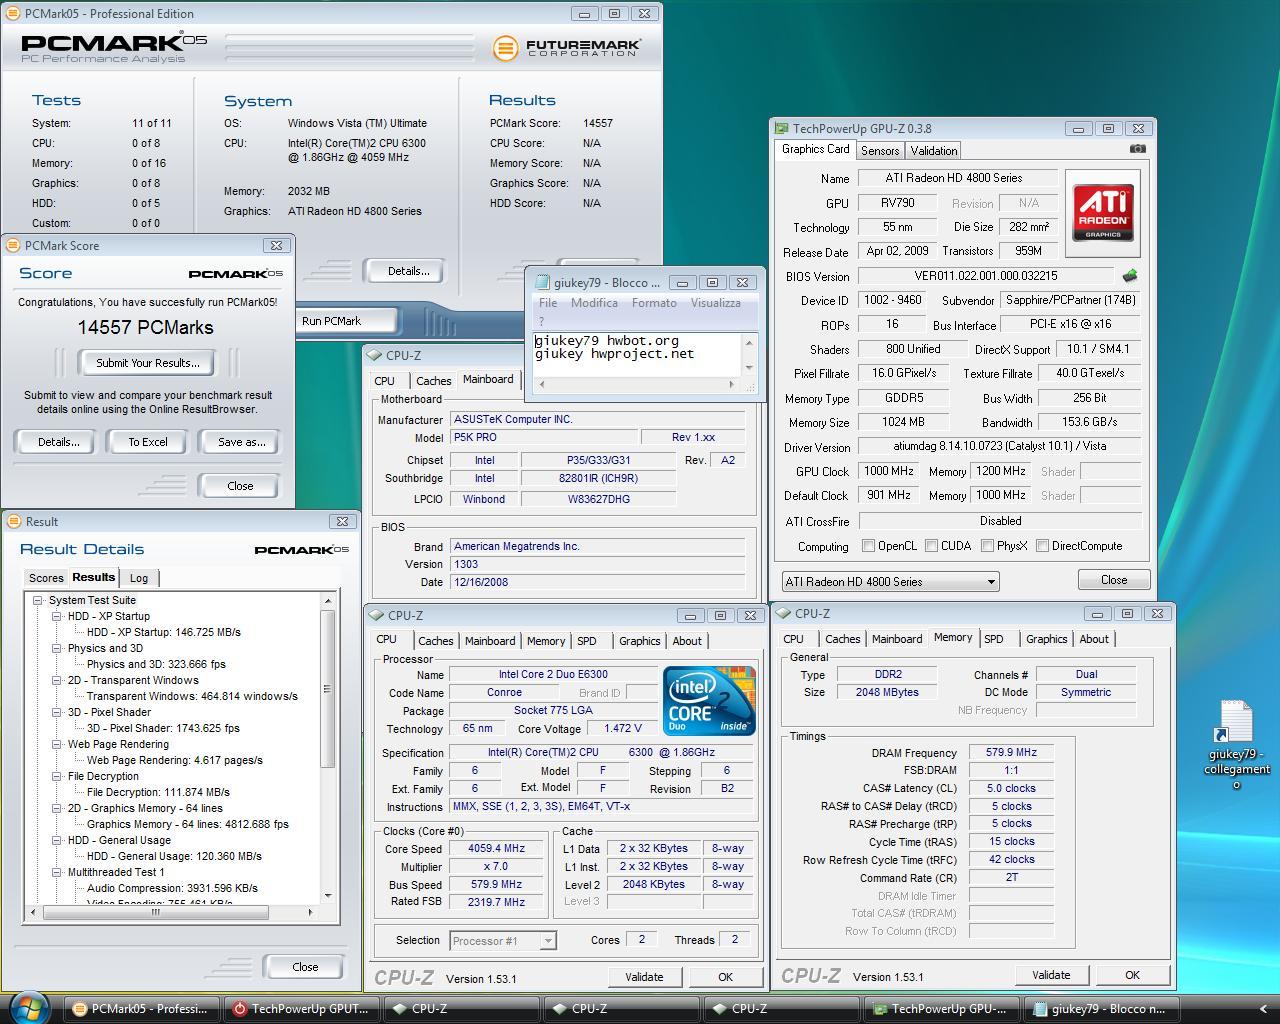
Task: Open the Modifica menu in Notepad
Action: (x=594, y=303)
